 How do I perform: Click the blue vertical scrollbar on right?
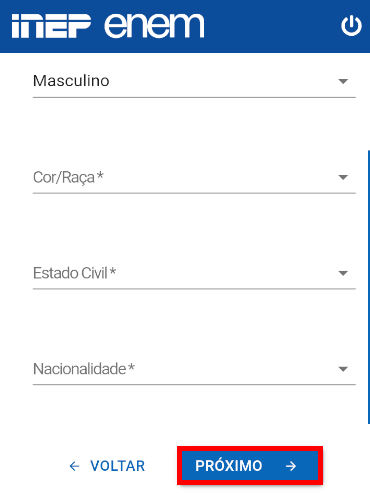click(x=369, y=287)
